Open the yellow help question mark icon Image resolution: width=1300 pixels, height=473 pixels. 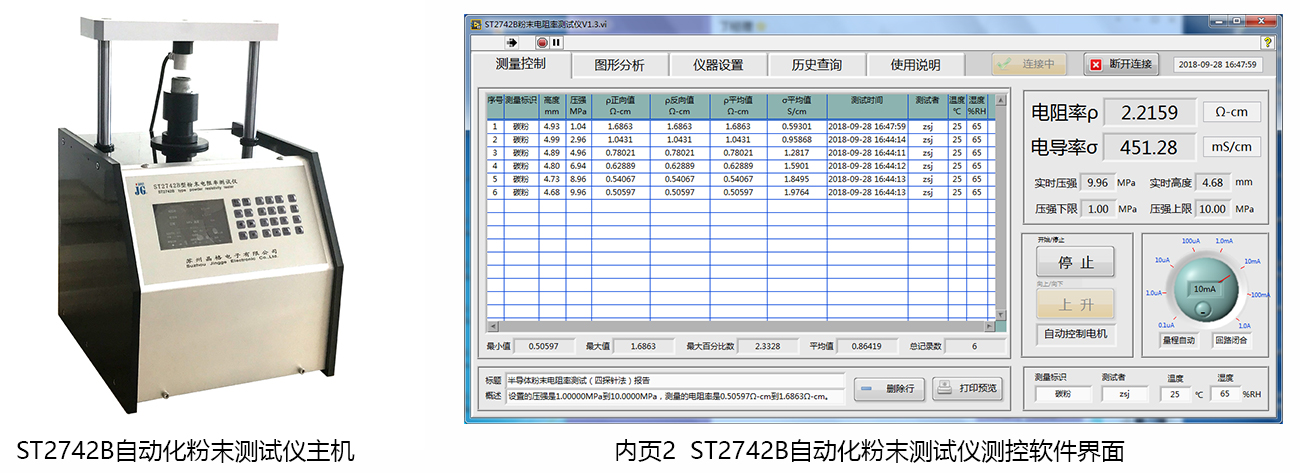pos(1267,43)
